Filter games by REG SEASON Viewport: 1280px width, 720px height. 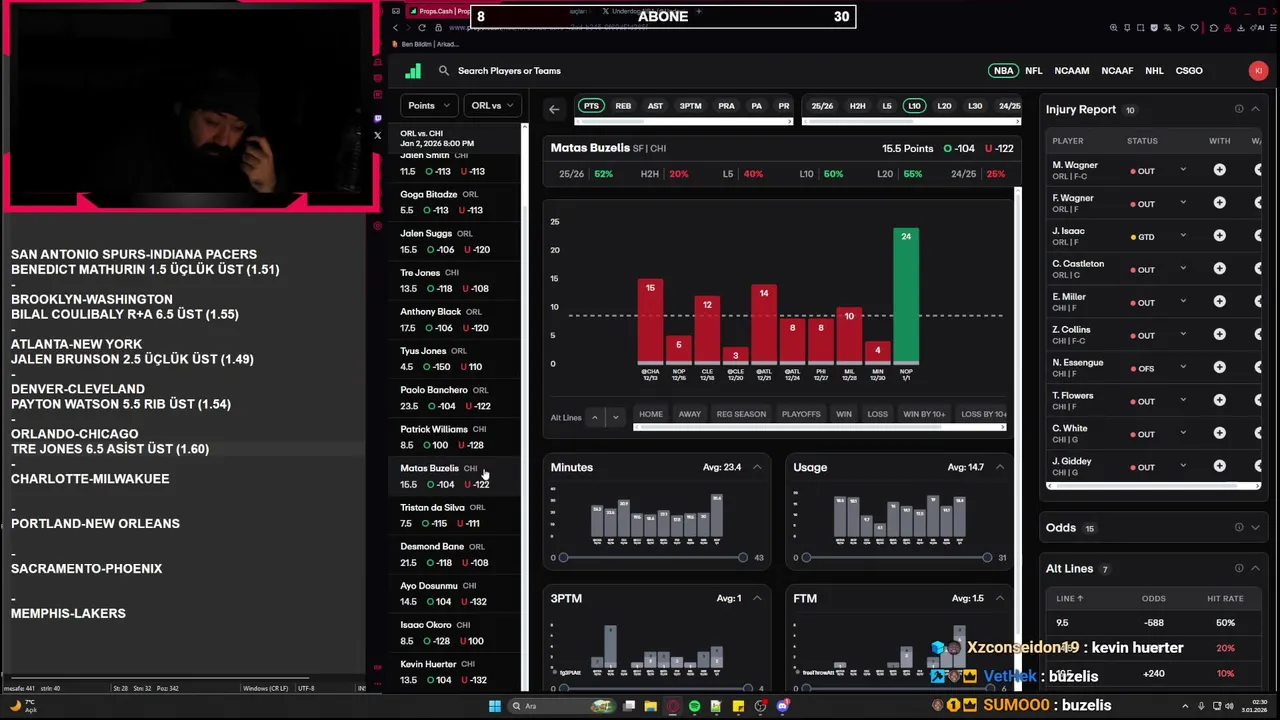click(741, 414)
